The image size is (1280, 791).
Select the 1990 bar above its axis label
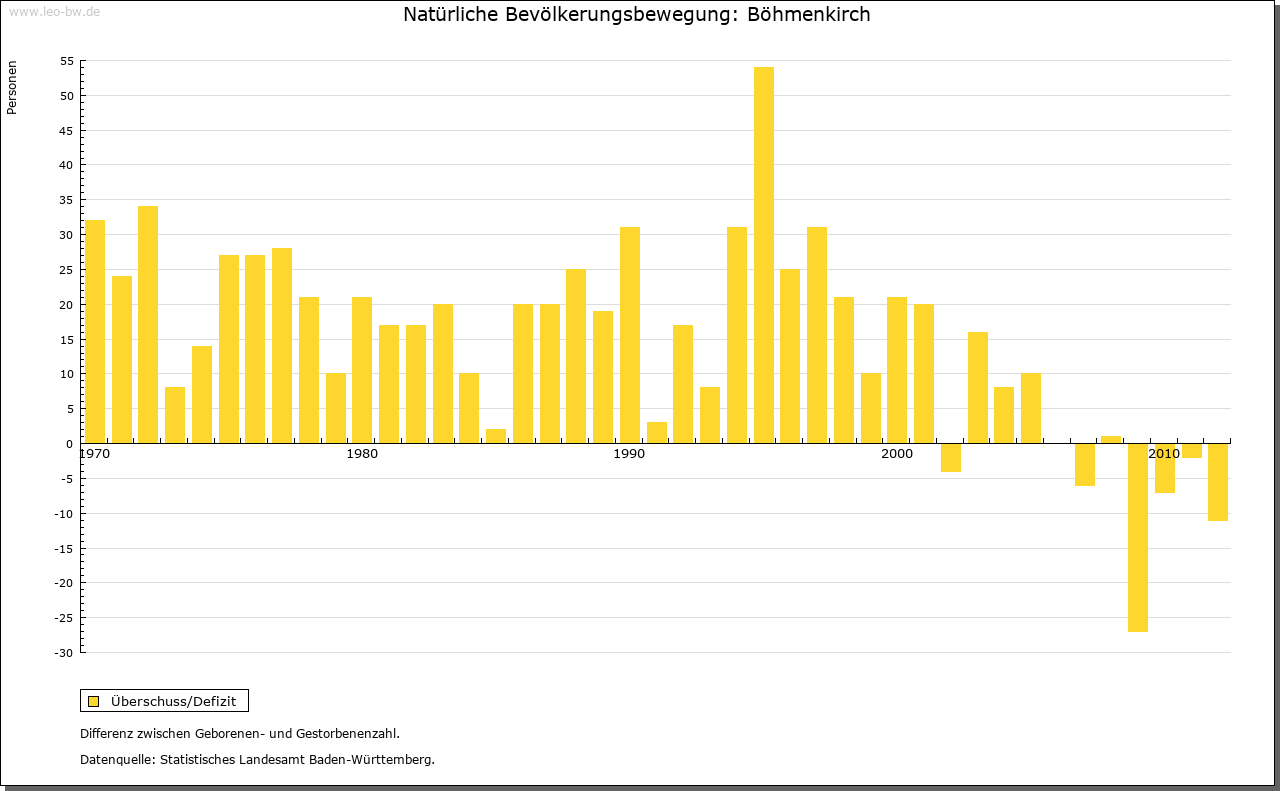[629, 335]
